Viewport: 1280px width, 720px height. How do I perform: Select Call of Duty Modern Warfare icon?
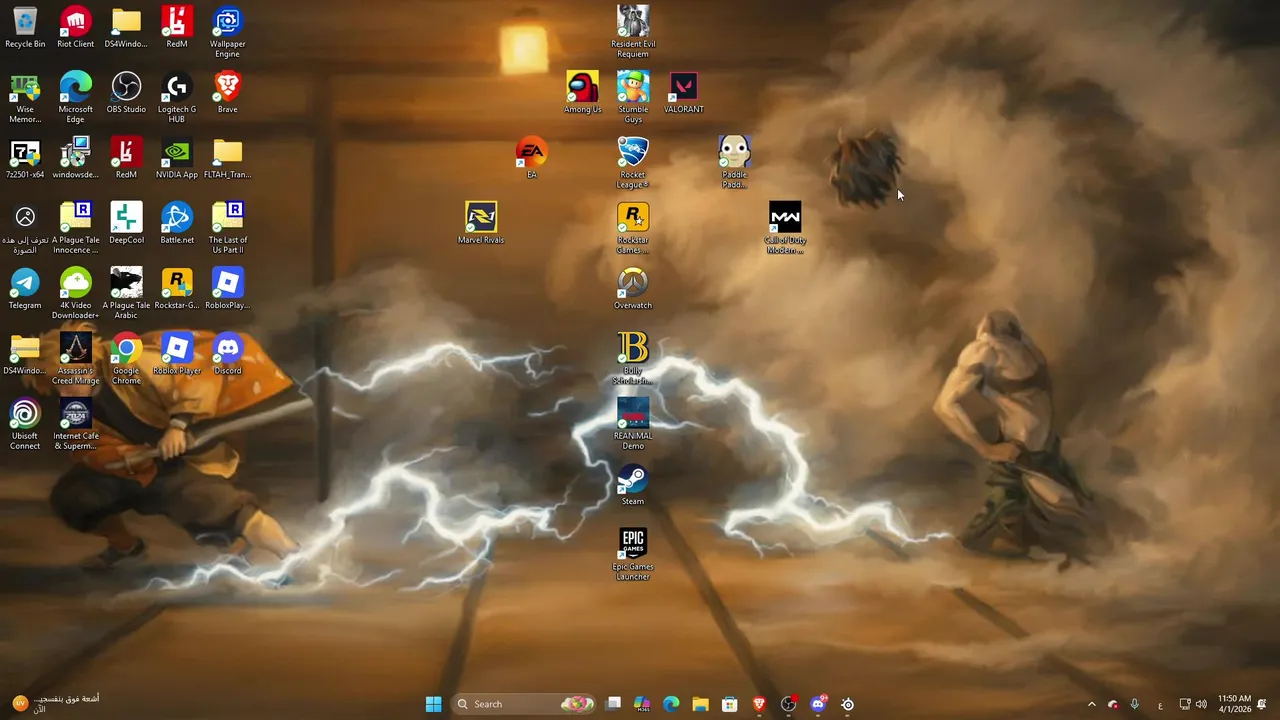pos(785,228)
